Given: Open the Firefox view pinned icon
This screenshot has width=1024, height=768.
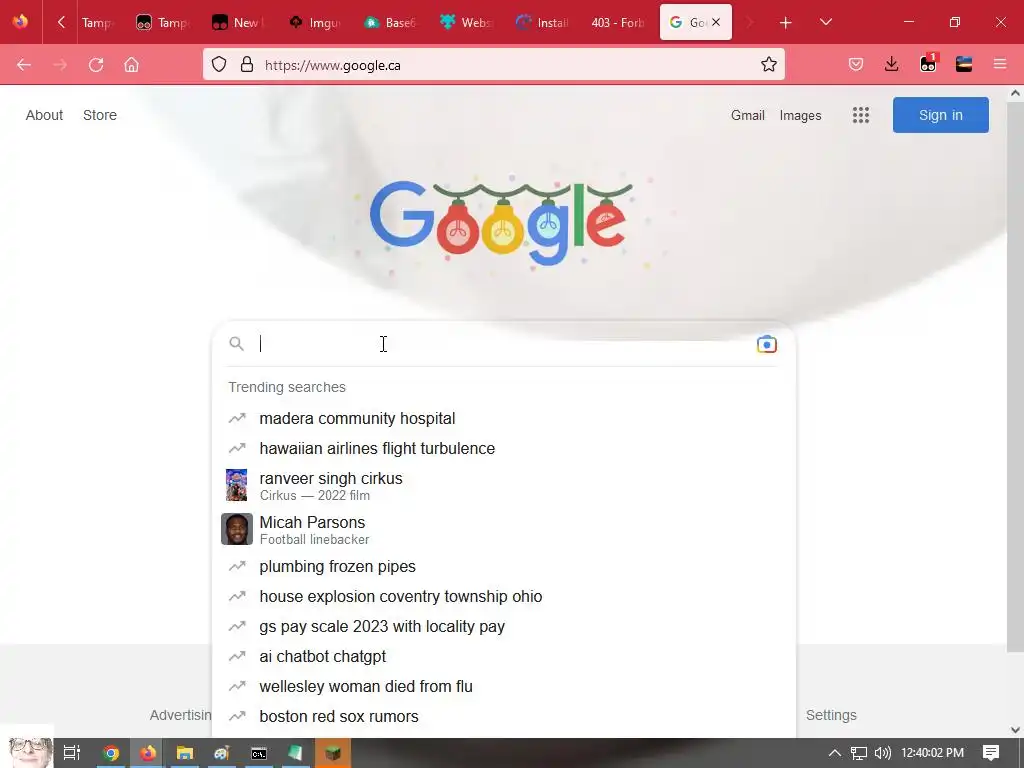Looking at the screenshot, I should tap(20, 22).
